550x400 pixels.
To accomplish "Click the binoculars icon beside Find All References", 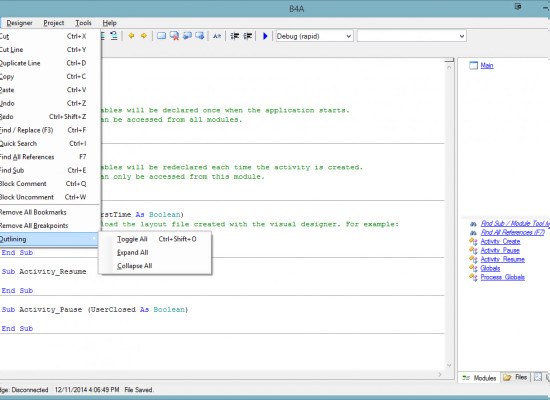I will pyautogui.click(x=473, y=233).
